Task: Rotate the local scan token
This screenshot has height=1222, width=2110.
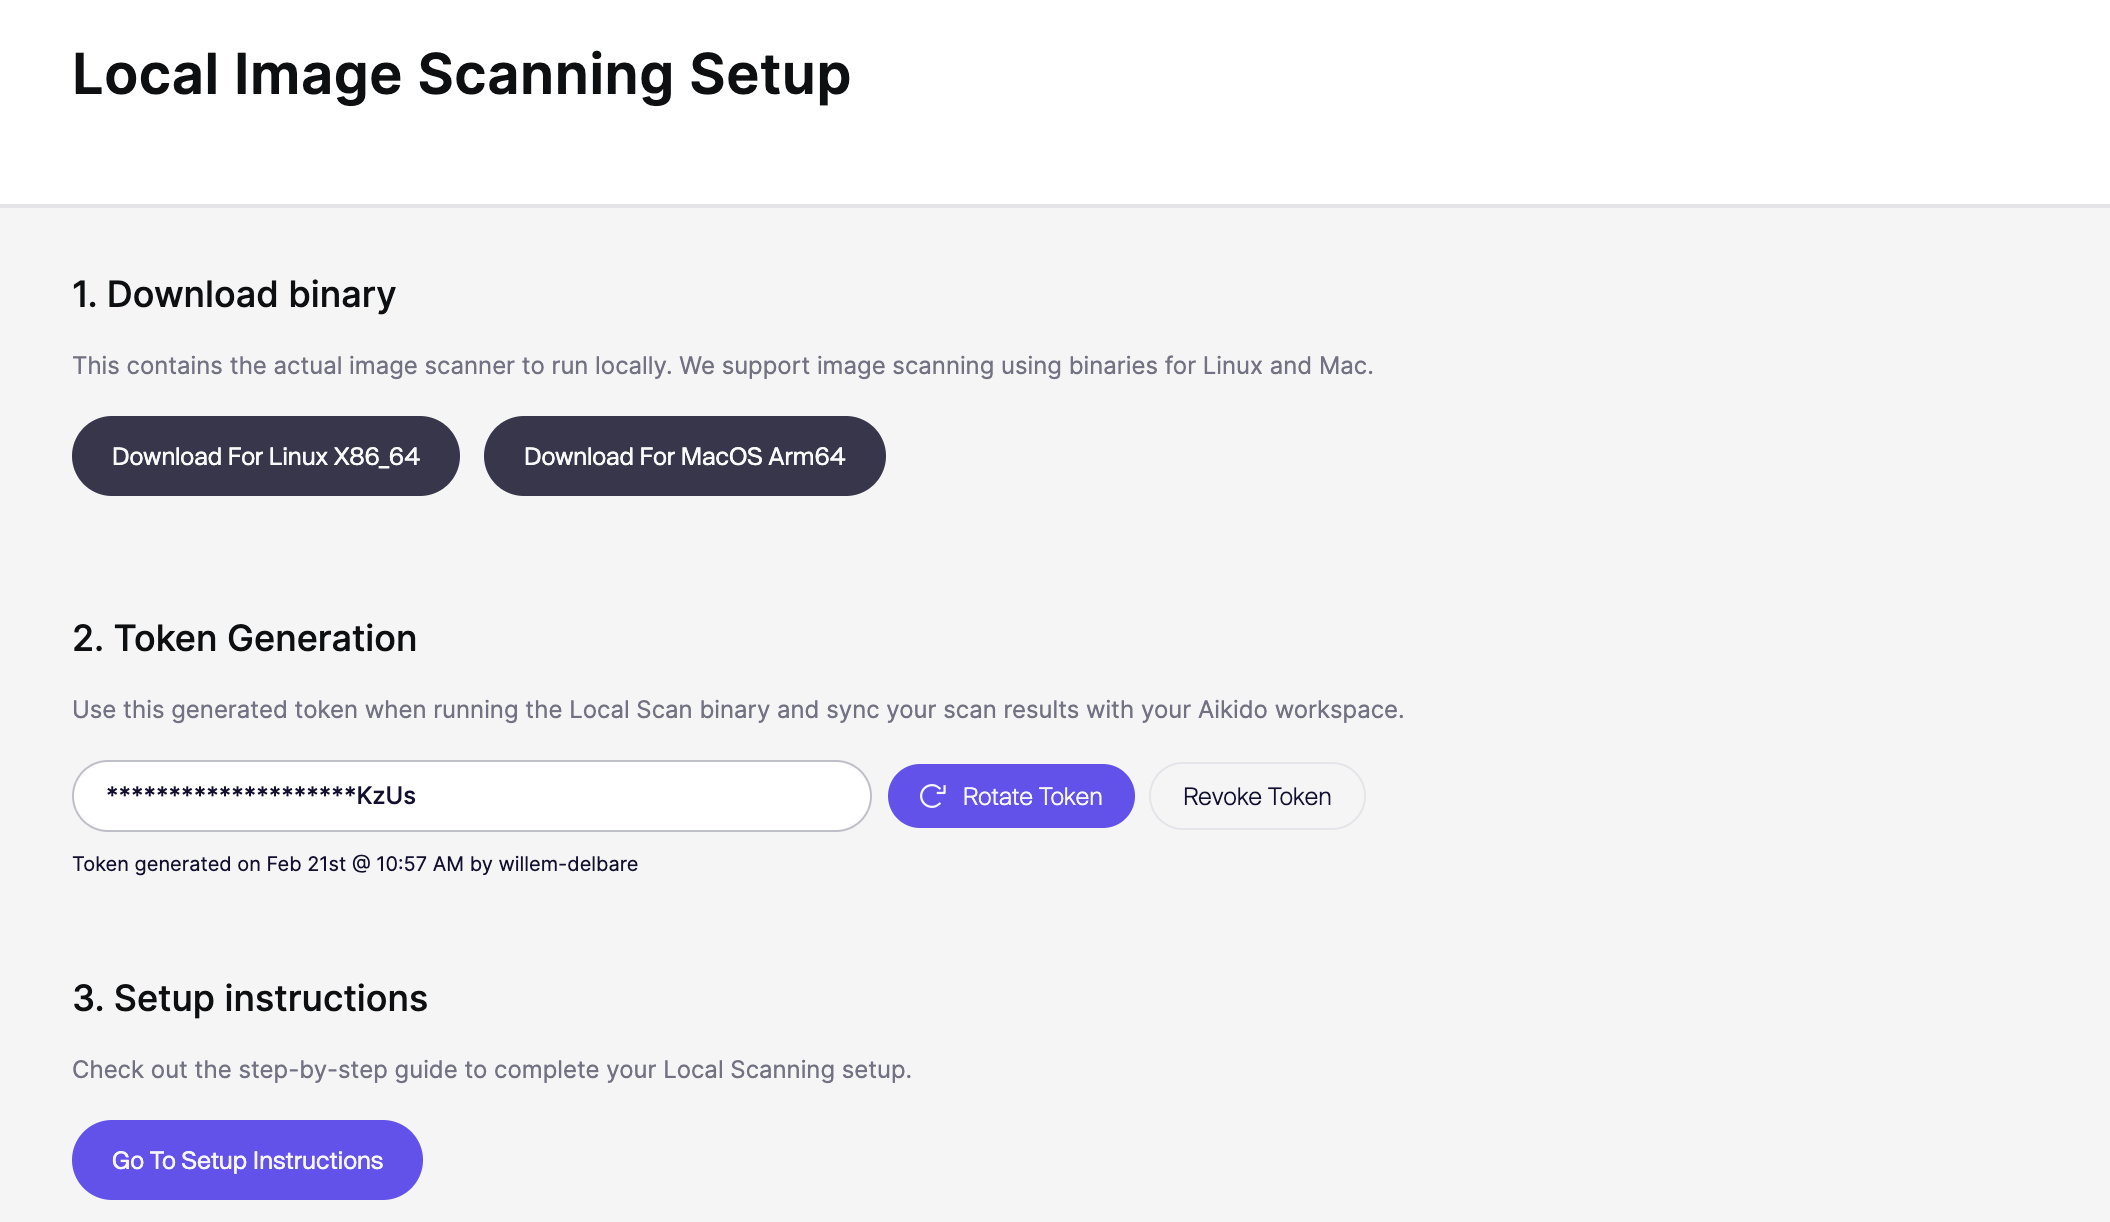Action: click(x=1011, y=796)
